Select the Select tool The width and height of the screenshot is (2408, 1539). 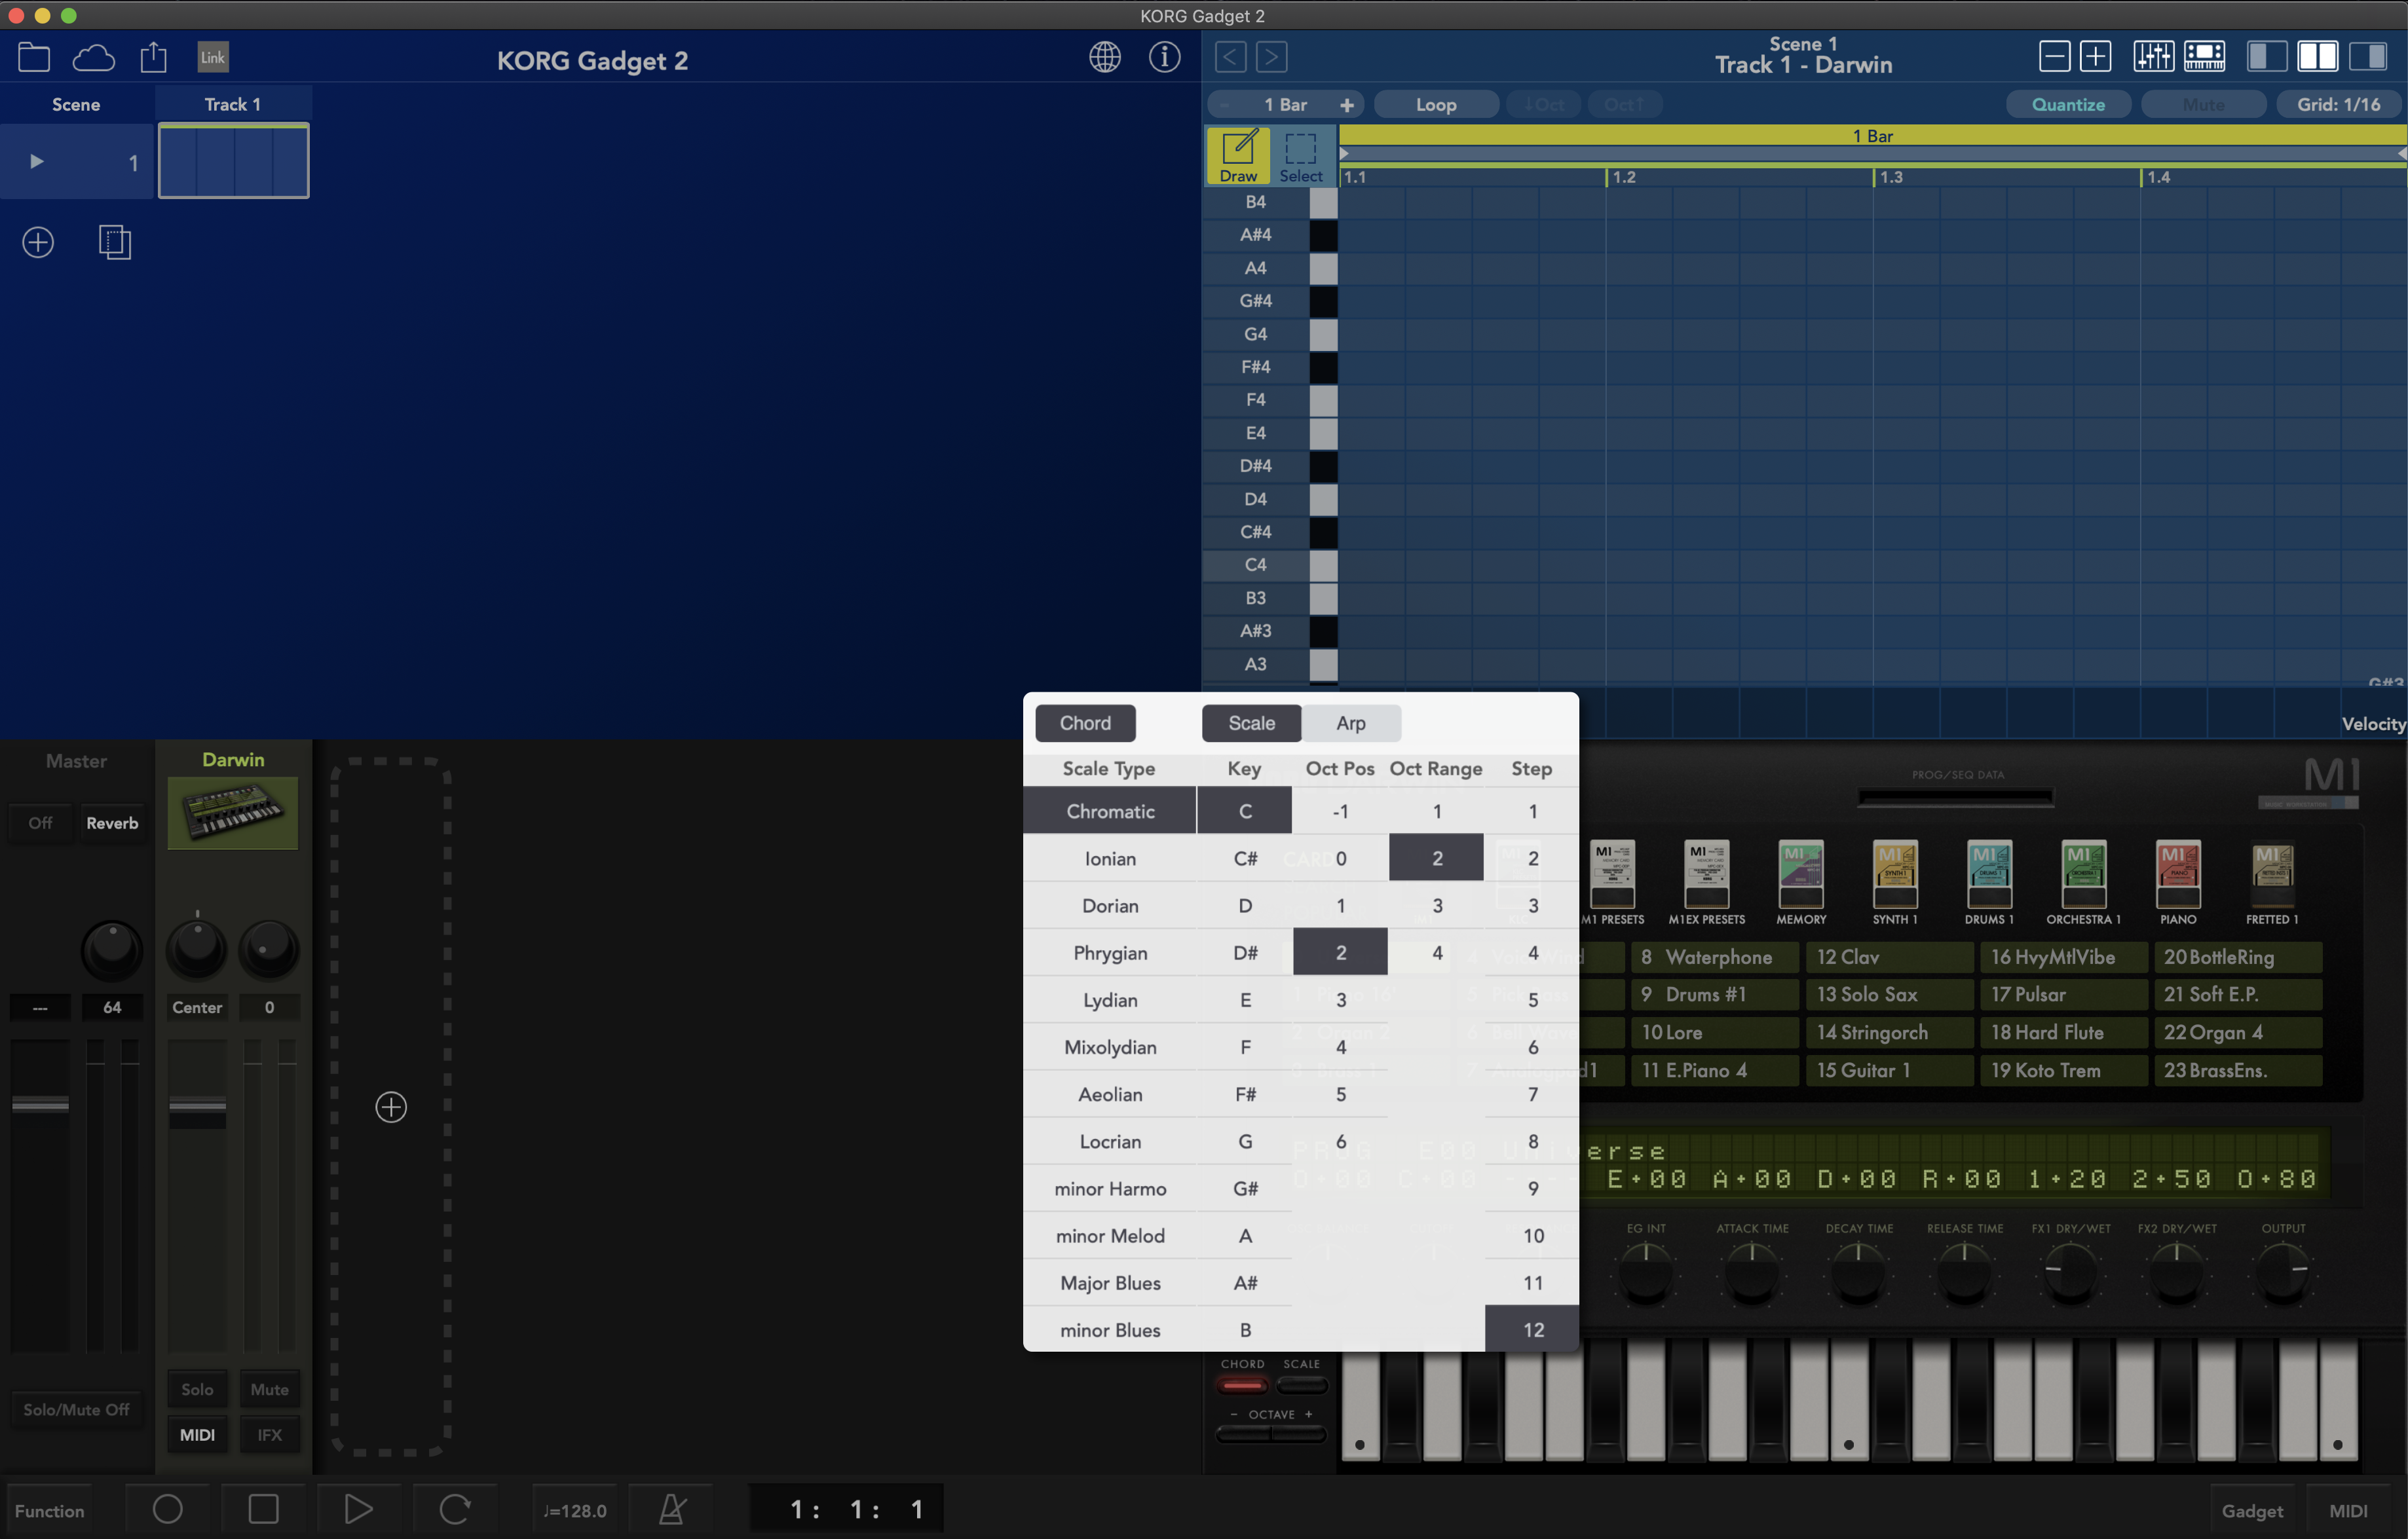(x=1301, y=156)
